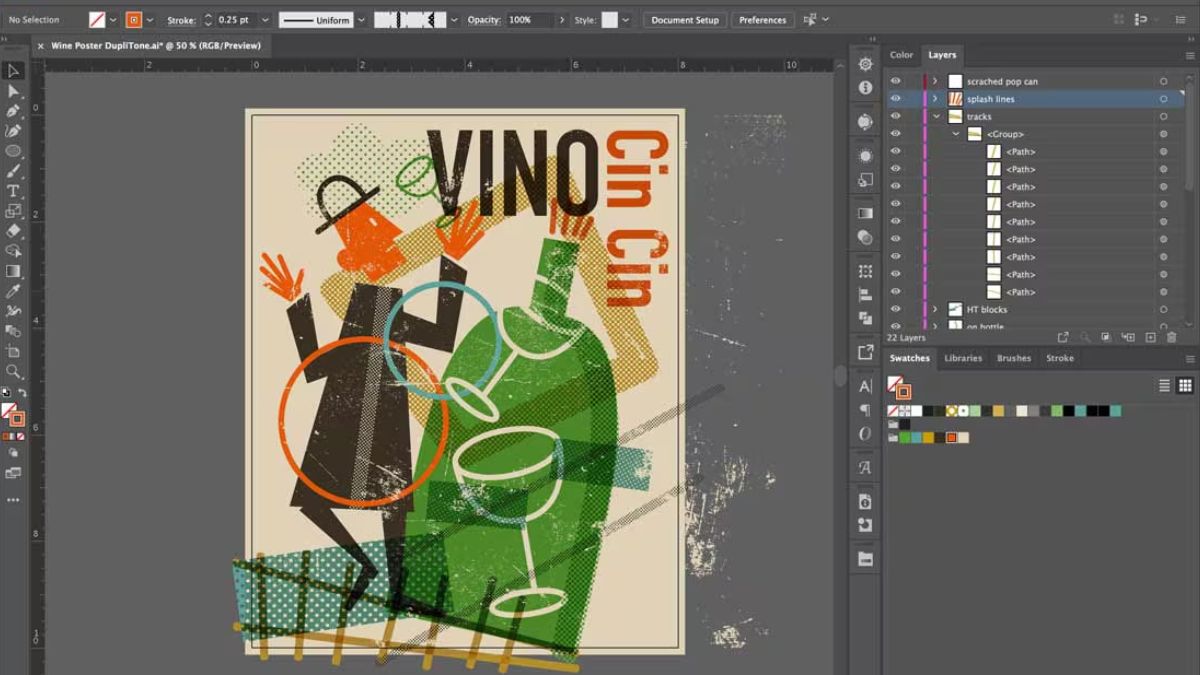Open the Brushes tab
This screenshot has width=1200, height=675.
click(x=1014, y=358)
